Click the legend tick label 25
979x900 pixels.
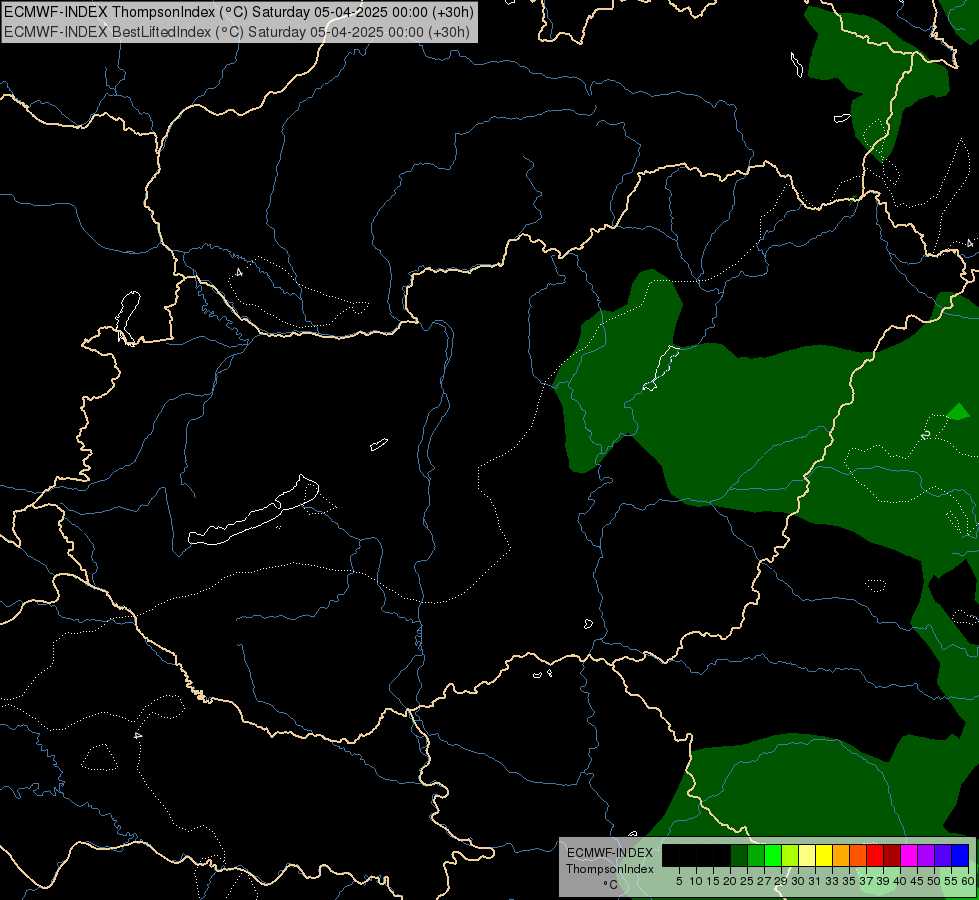(x=747, y=881)
